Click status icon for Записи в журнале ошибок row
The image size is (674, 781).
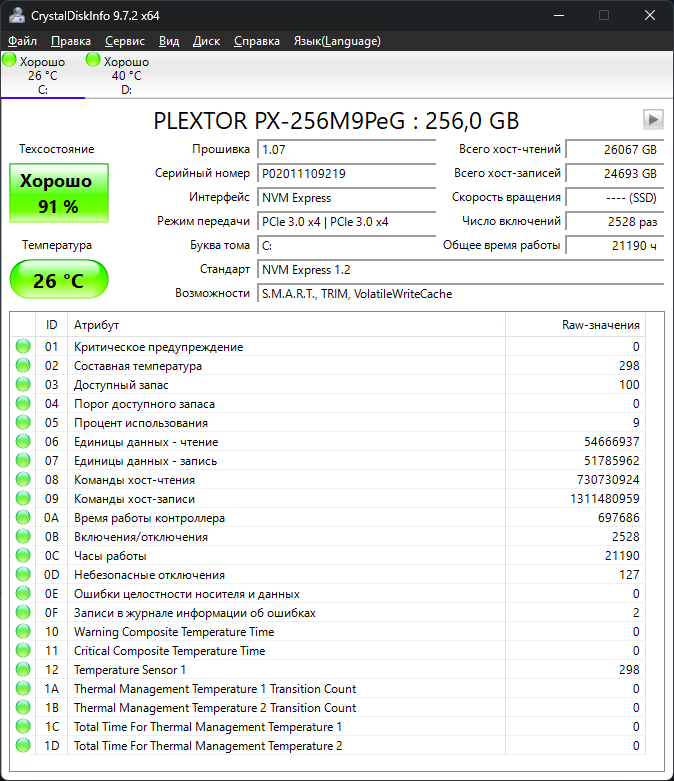(x=23, y=612)
